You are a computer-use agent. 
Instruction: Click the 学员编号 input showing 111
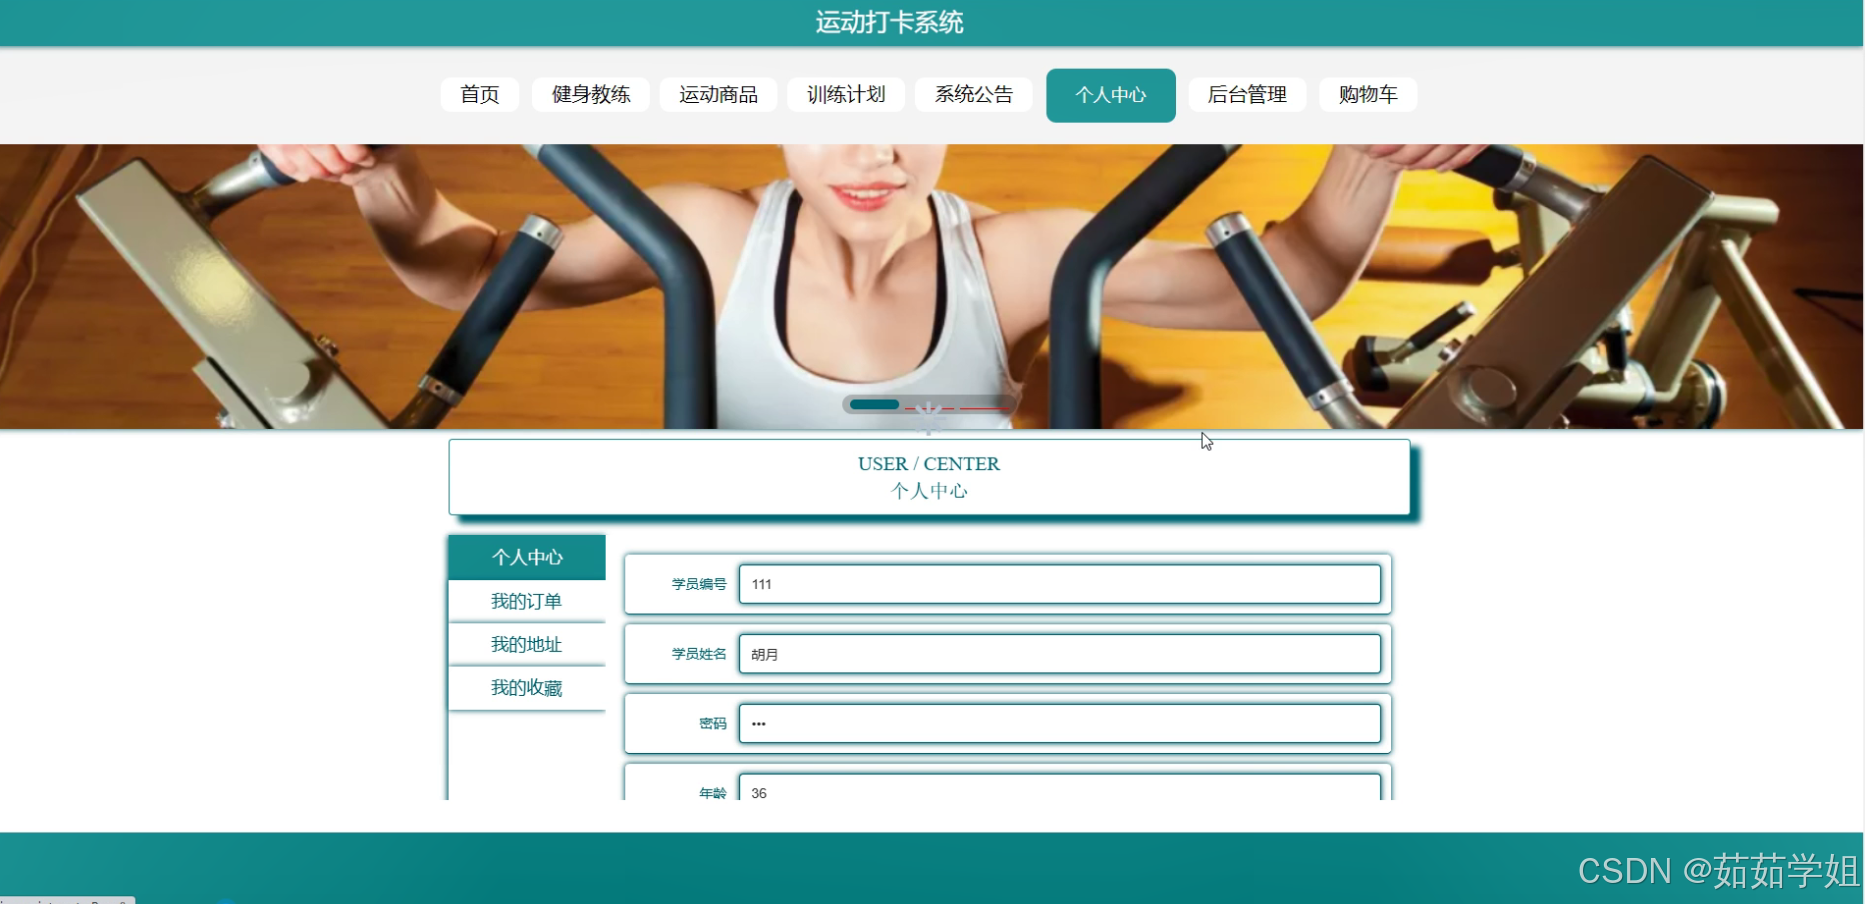[x=1059, y=584]
